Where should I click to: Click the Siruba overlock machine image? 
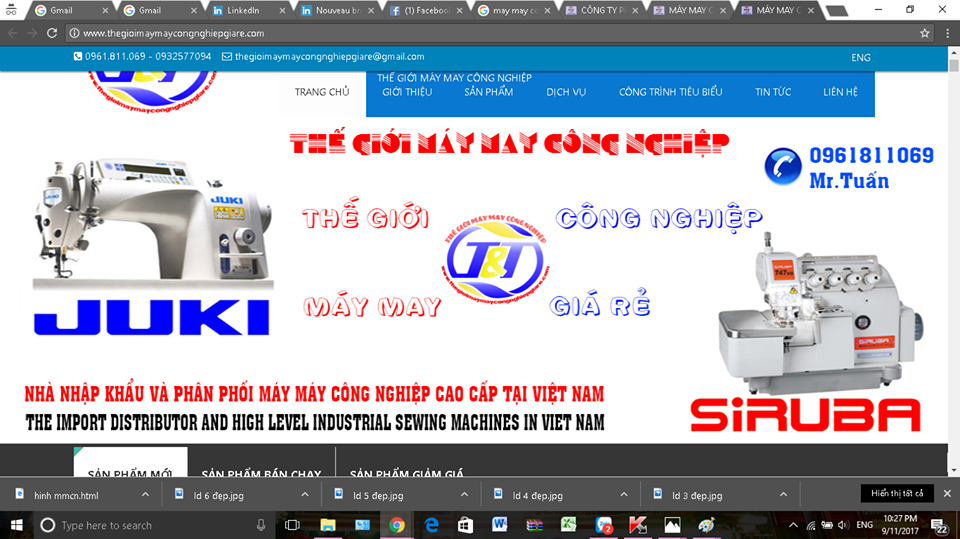click(819, 314)
